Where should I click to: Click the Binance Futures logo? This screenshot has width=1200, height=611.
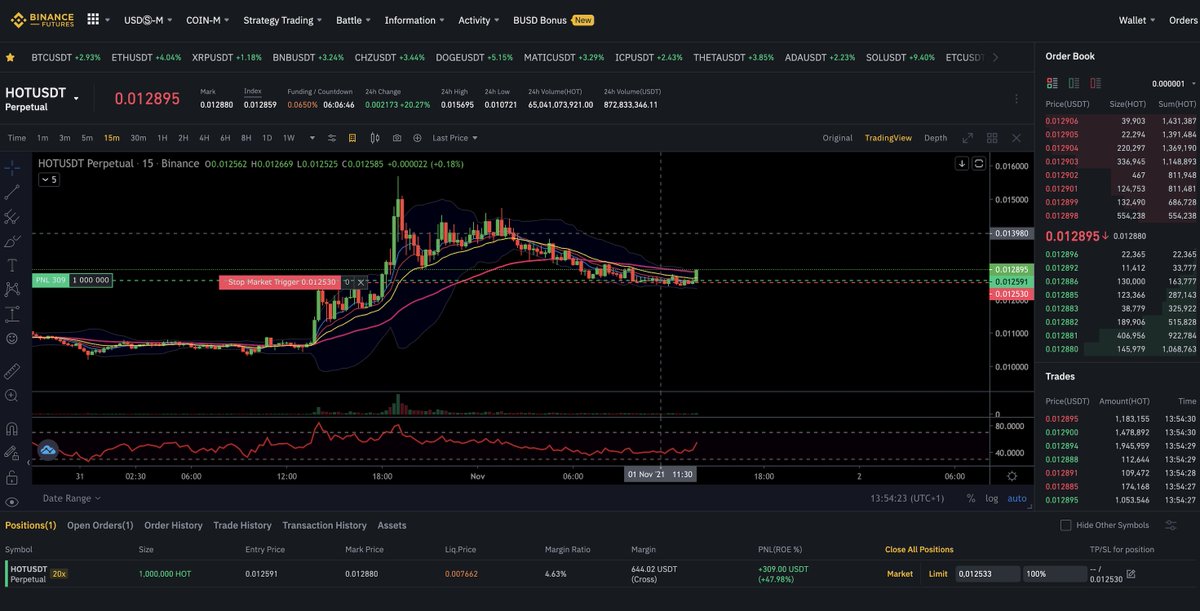point(41,19)
